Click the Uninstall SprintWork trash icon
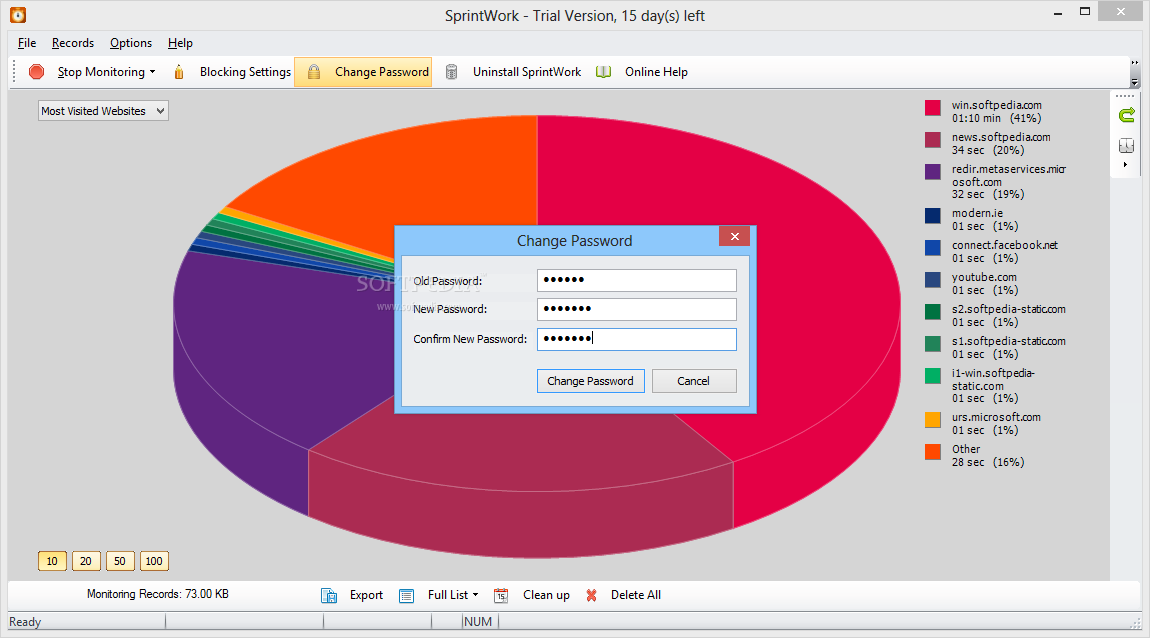This screenshot has width=1150, height=638. pos(452,72)
